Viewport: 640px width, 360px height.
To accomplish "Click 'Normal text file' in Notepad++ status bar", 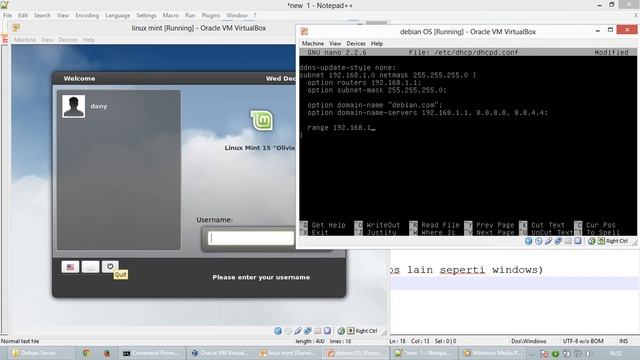I will (20, 341).
